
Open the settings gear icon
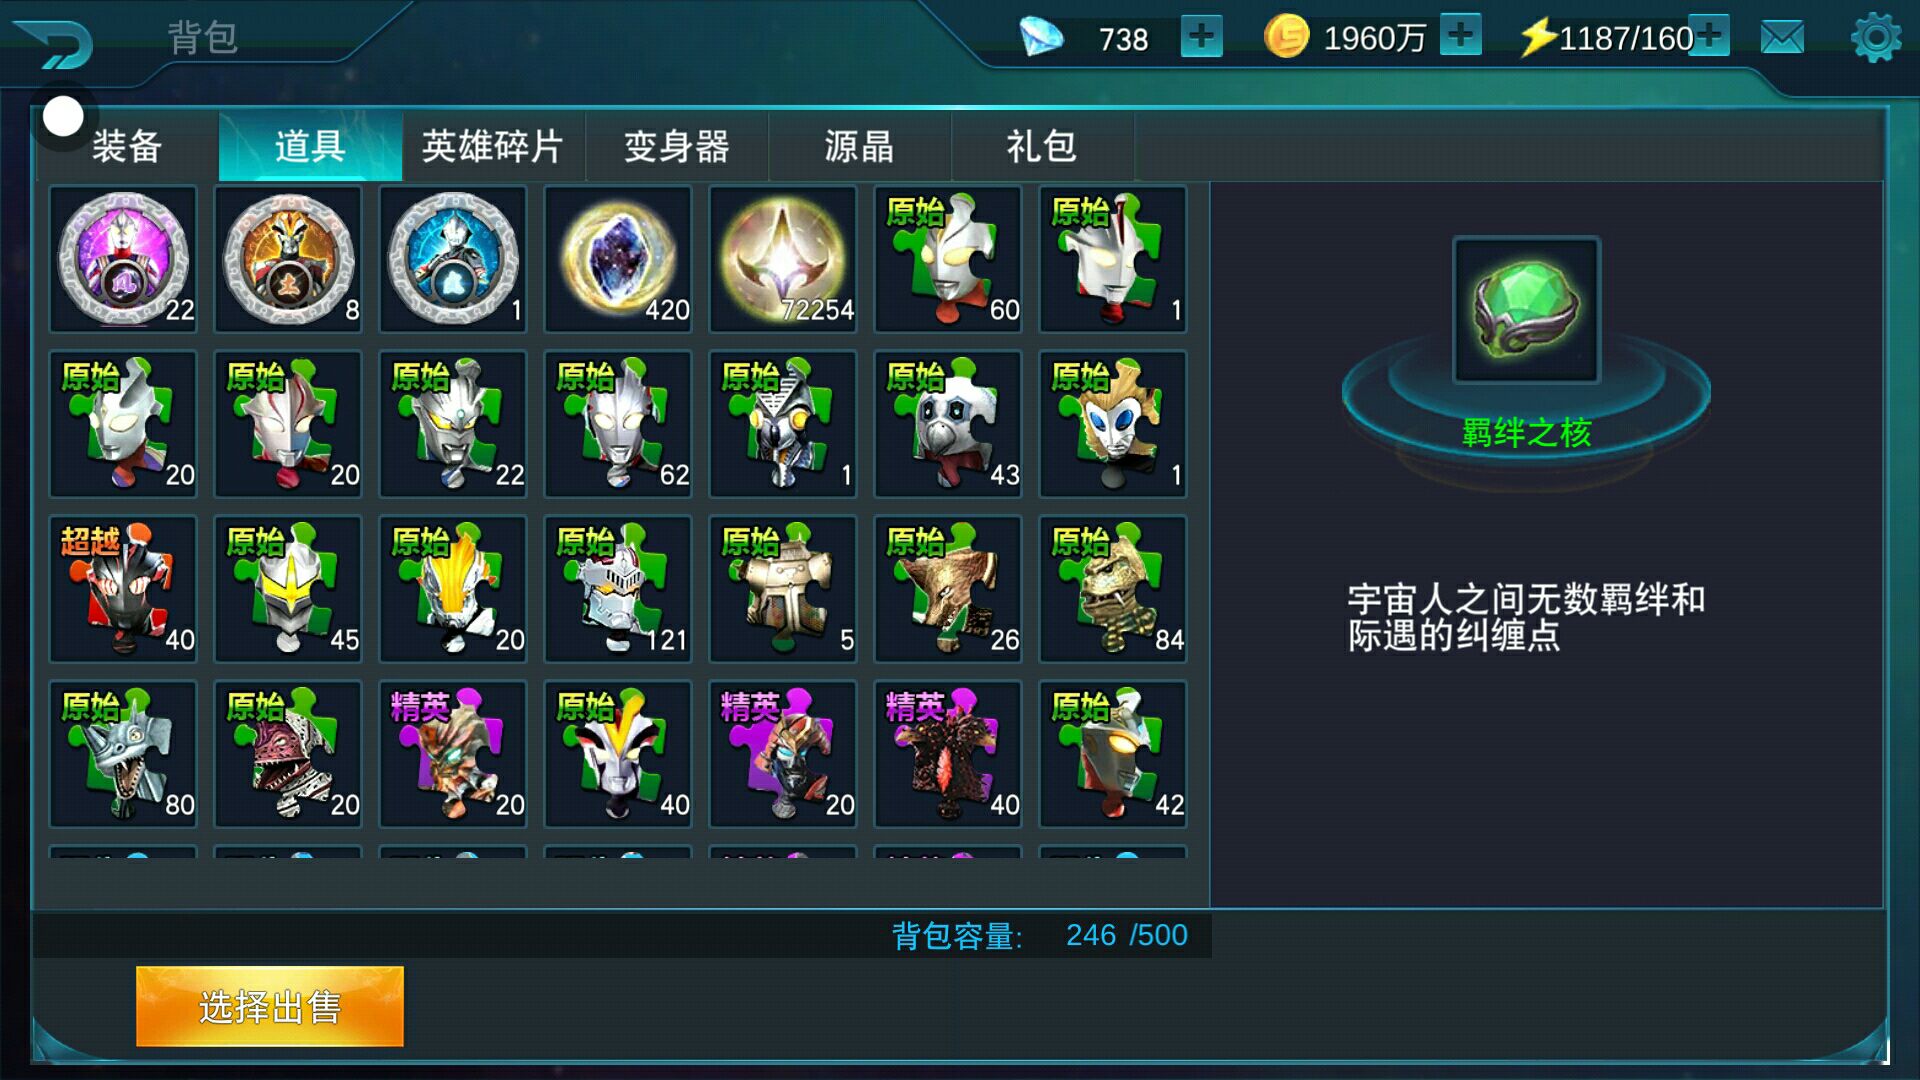1876,38
